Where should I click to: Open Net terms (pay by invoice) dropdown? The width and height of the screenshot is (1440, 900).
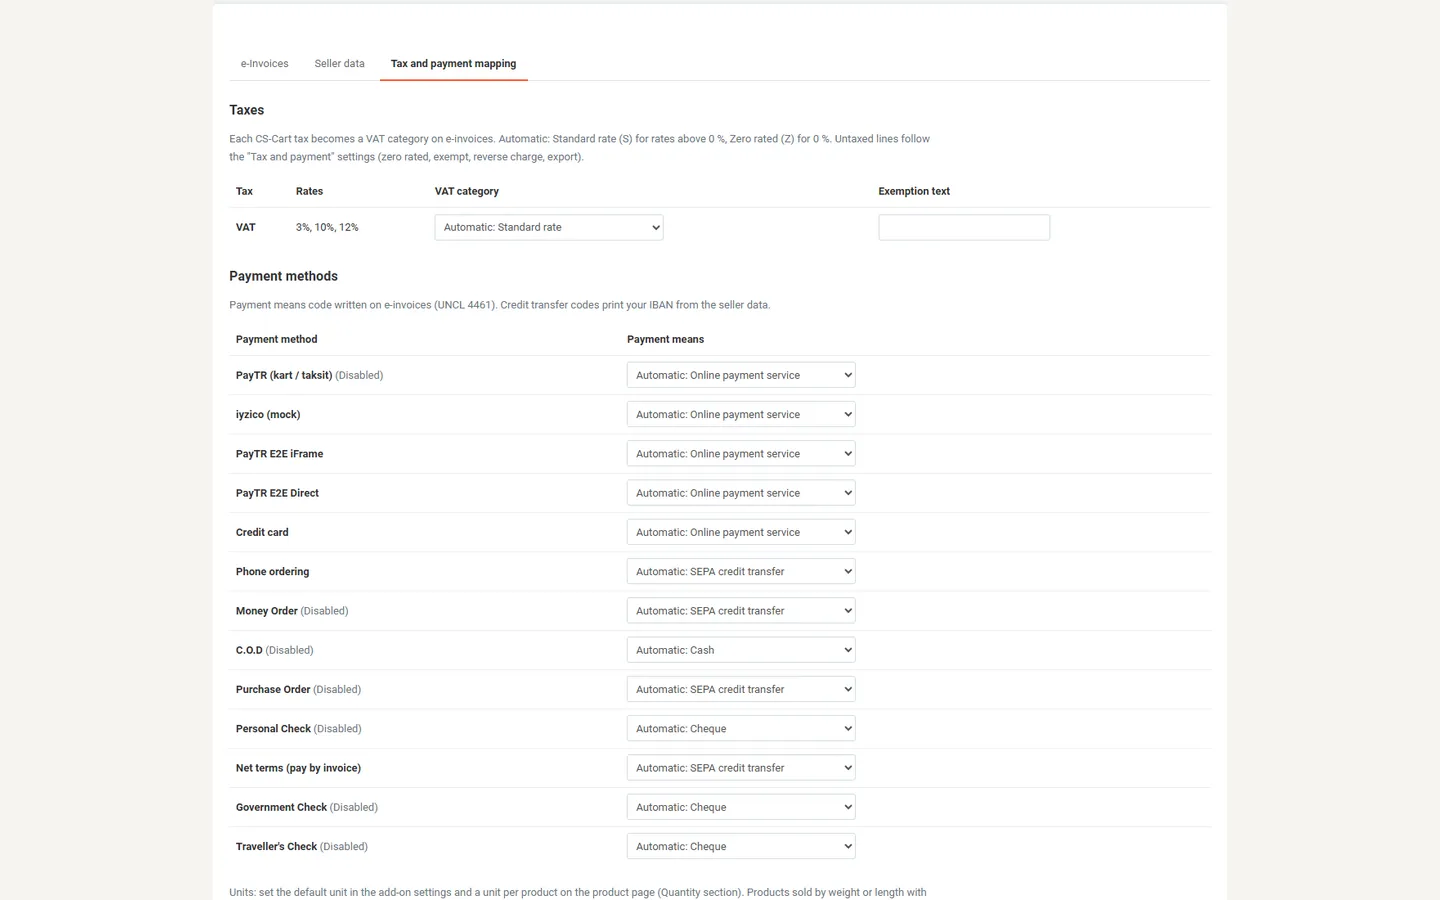point(741,768)
